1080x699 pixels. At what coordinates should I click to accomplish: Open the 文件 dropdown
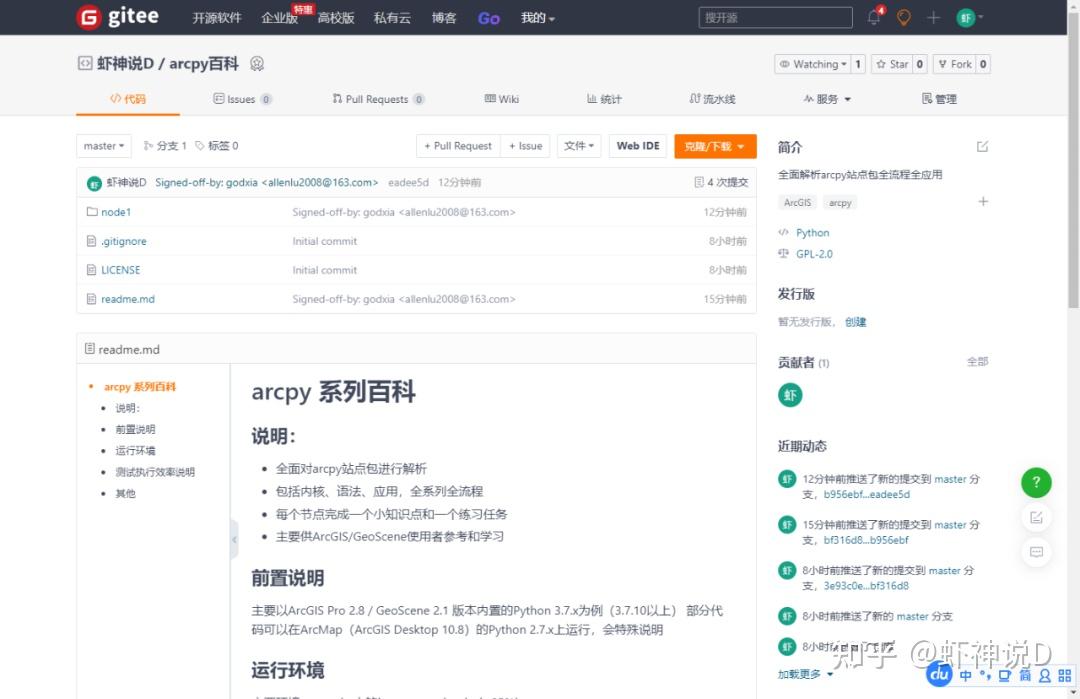point(579,145)
